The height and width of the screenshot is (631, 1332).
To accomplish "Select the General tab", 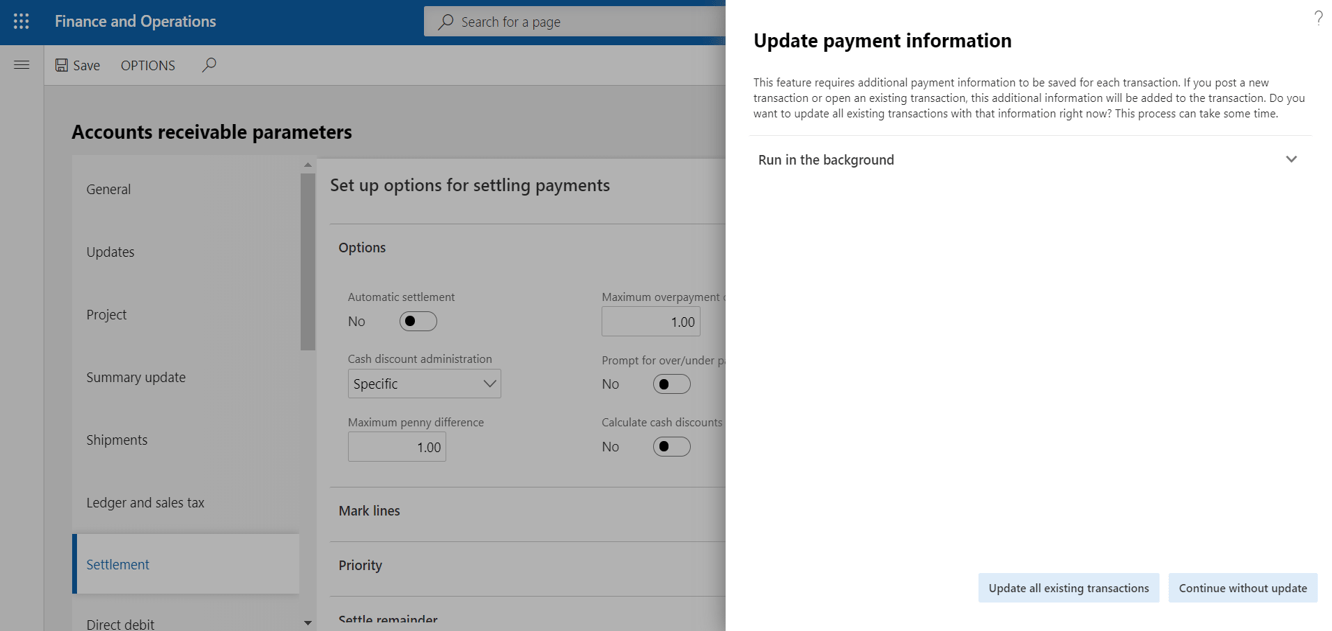I will click(108, 189).
